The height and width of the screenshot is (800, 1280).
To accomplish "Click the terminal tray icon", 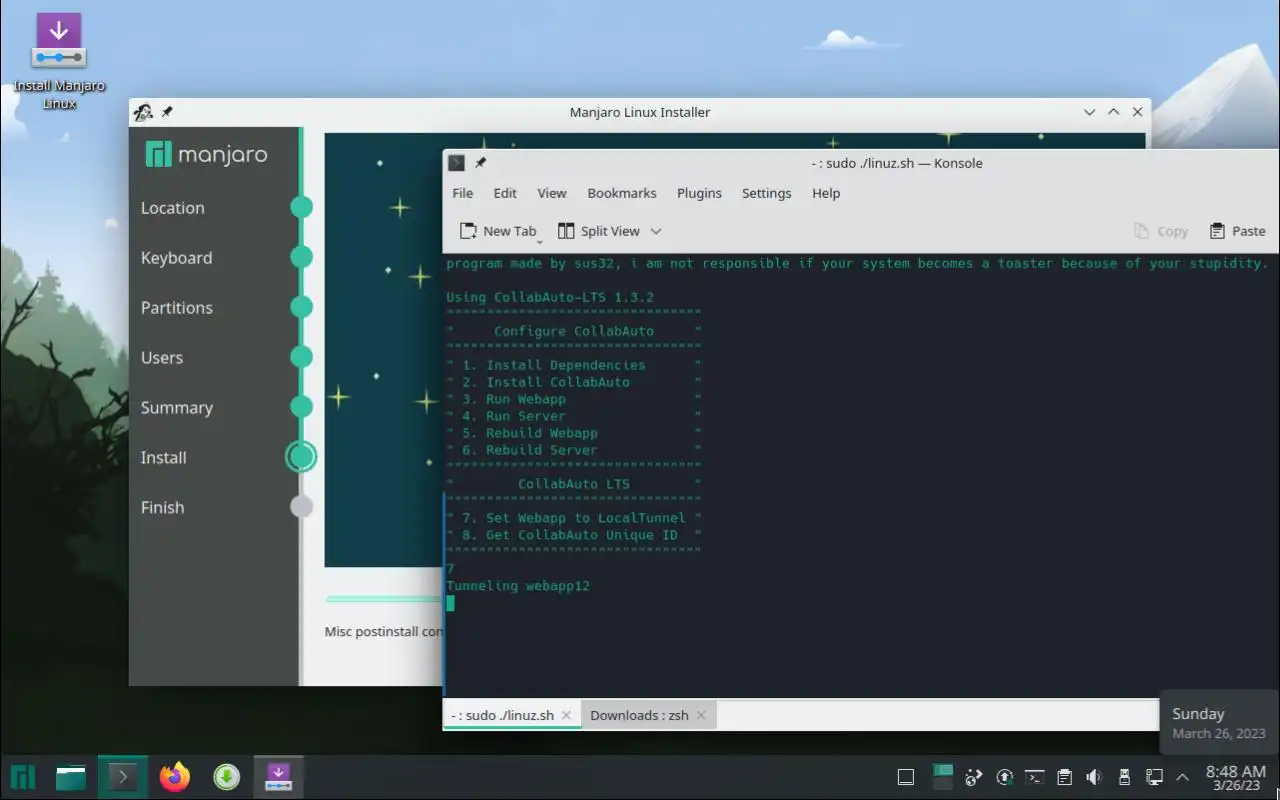I will tap(1035, 777).
